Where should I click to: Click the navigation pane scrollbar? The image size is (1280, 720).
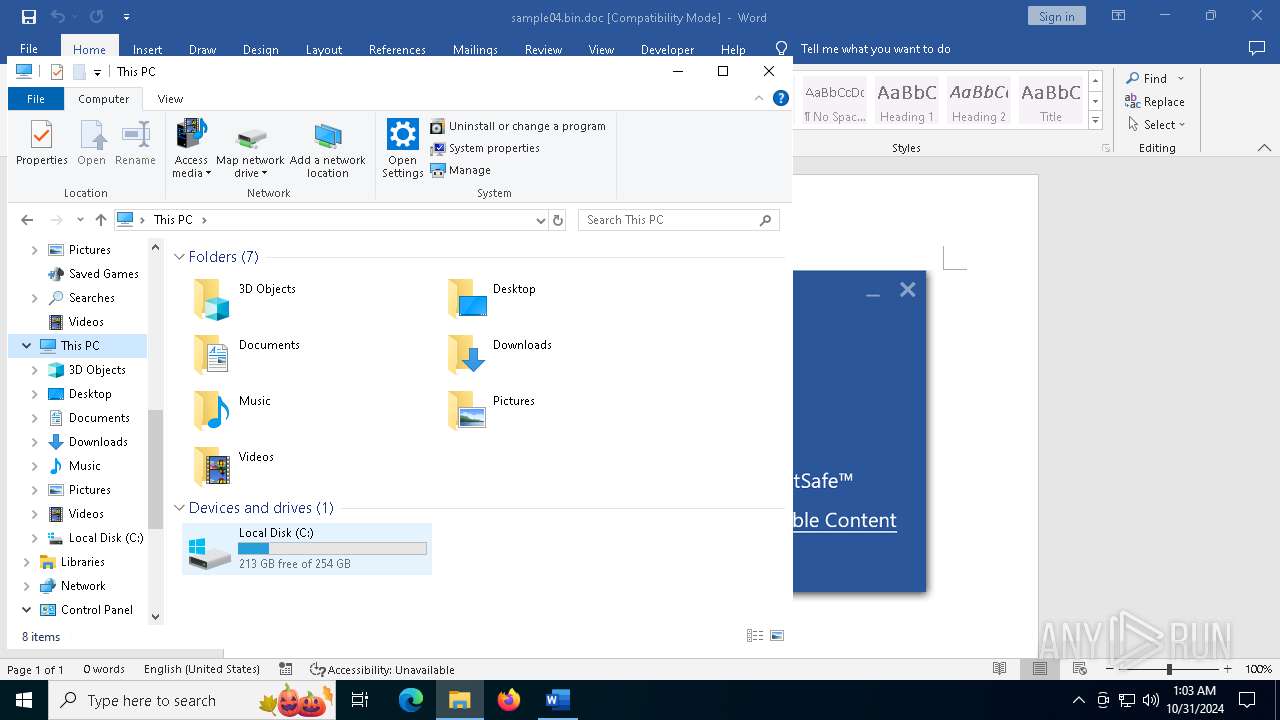click(x=155, y=468)
